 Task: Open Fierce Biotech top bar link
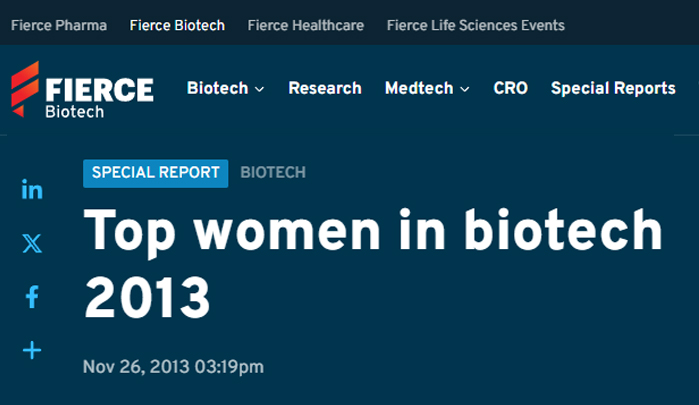[x=177, y=25]
